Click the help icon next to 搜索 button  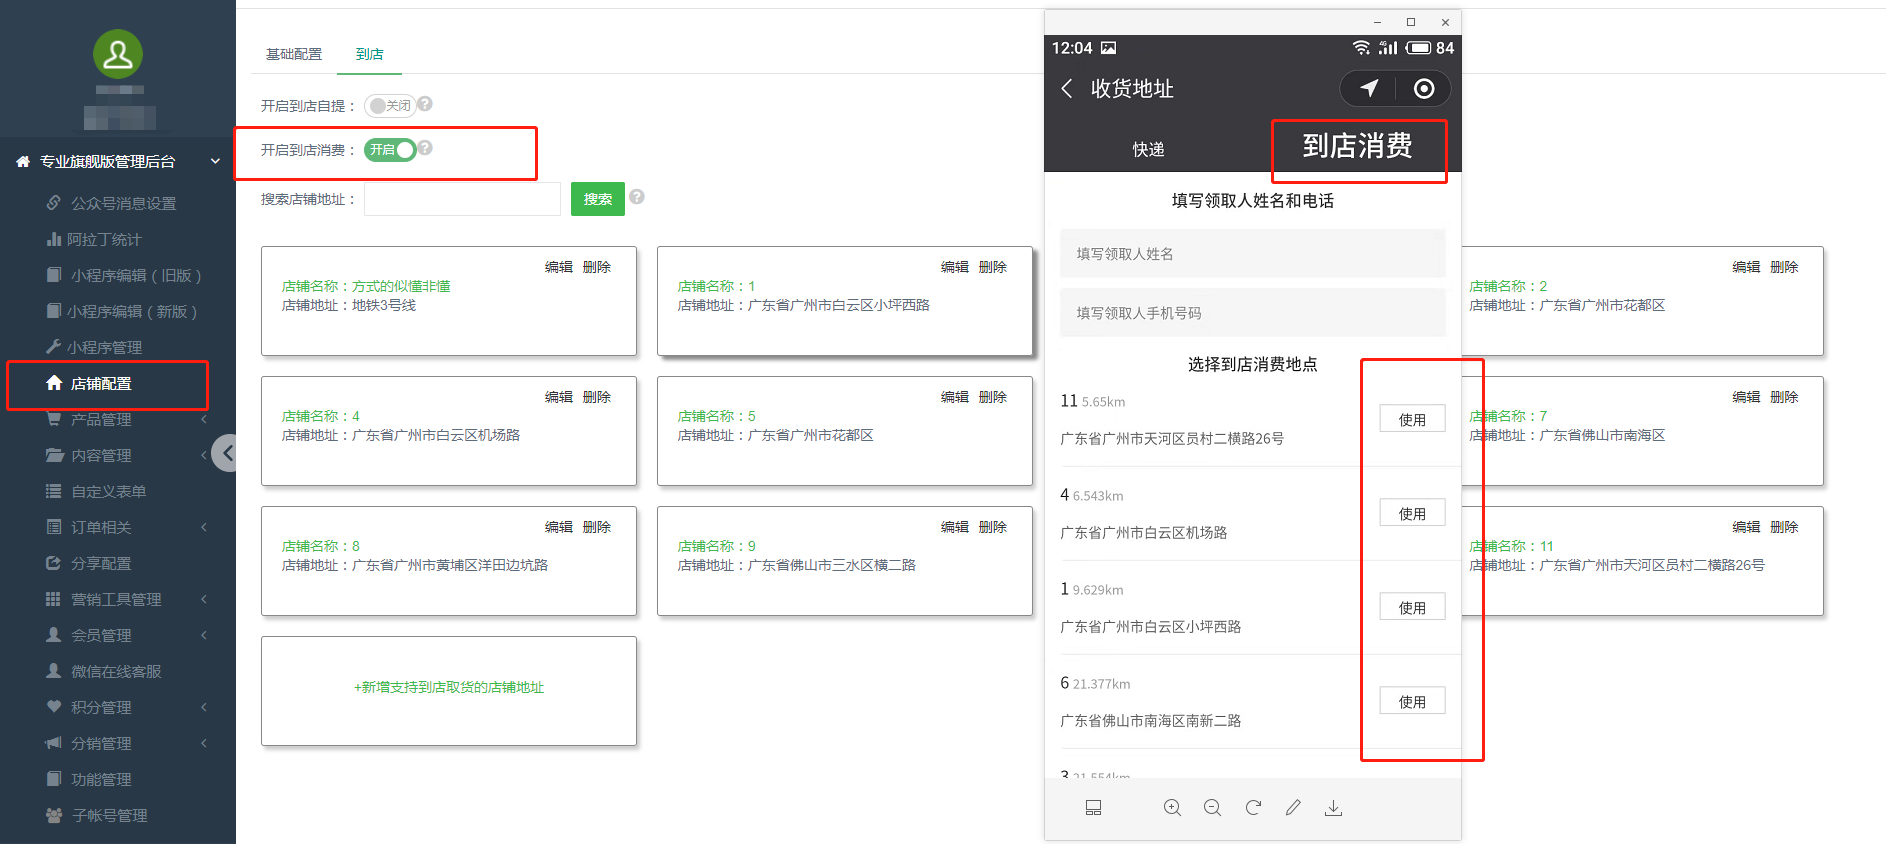click(x=637, y=197)
